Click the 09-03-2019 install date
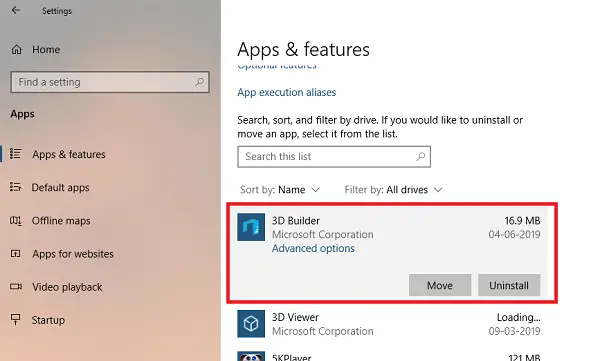600x361 pixels. click(x=514, y=331)
